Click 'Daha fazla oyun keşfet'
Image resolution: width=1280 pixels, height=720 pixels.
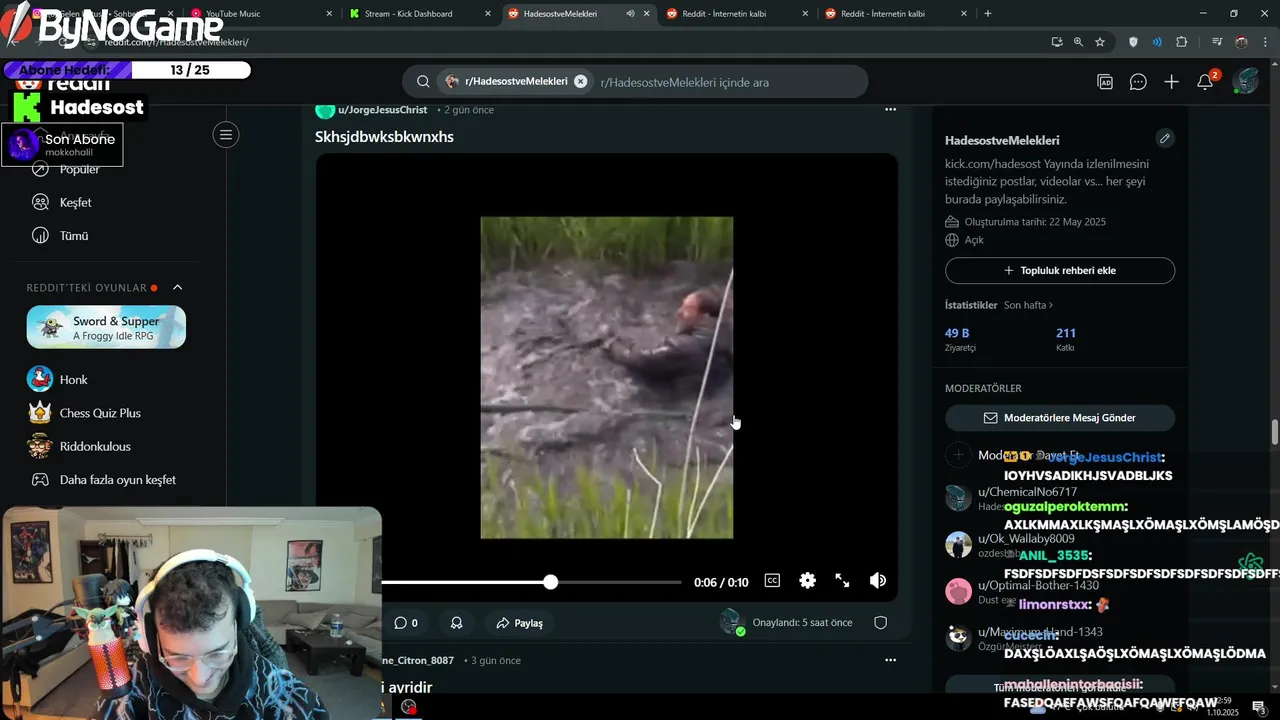(x=118, y=480)
